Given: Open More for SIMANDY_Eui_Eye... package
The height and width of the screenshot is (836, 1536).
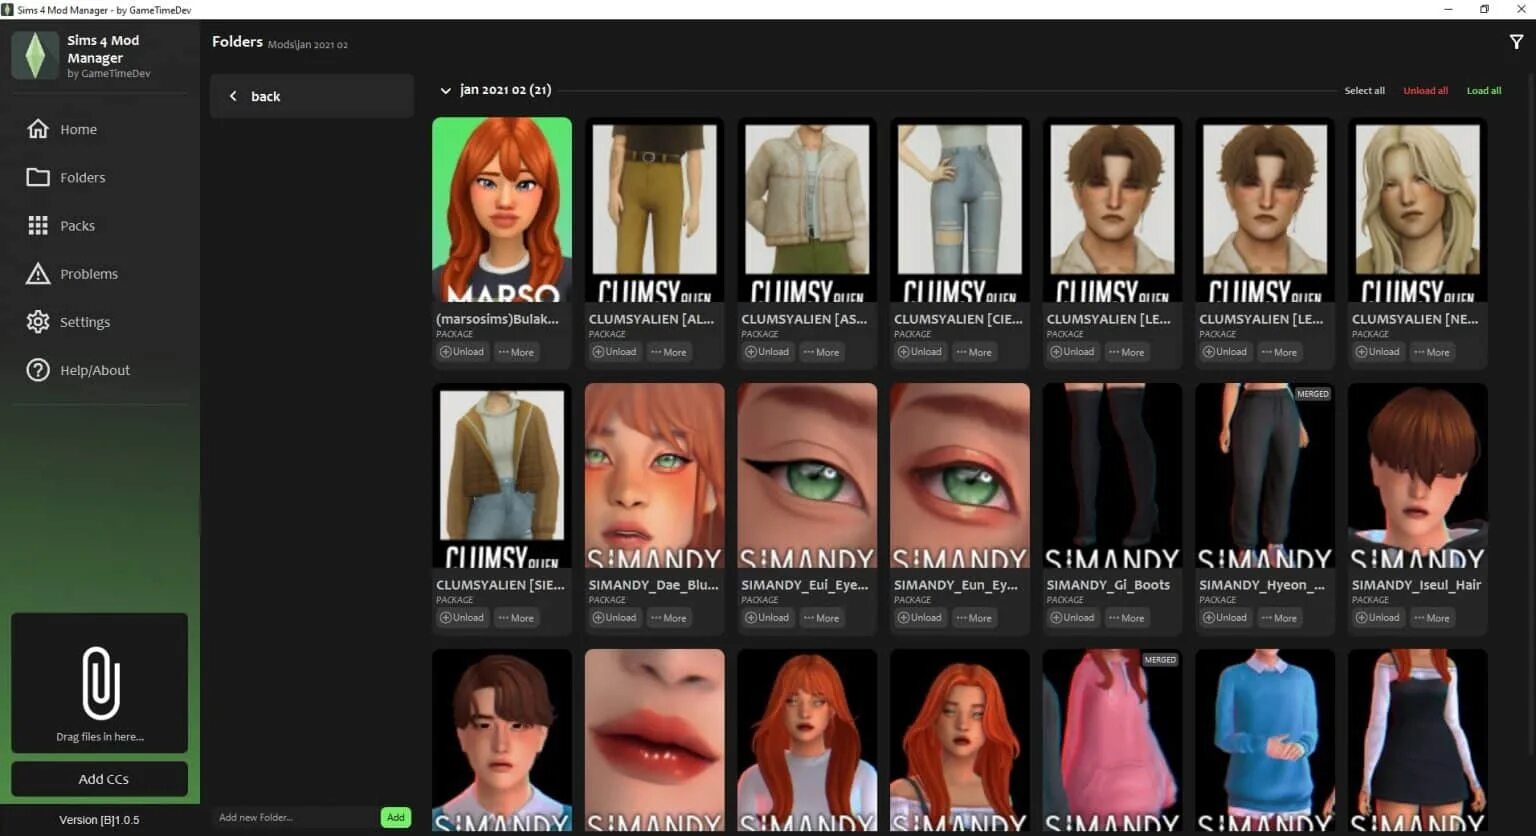Looking at the screenshot, I should (x=822, y=618).
